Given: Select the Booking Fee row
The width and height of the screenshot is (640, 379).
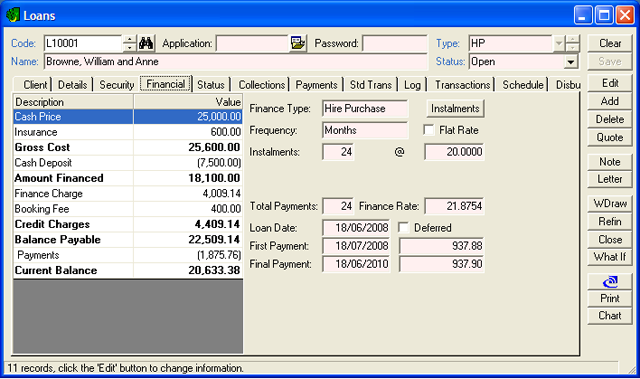Looking at the screenshot, I should [128, 209].
